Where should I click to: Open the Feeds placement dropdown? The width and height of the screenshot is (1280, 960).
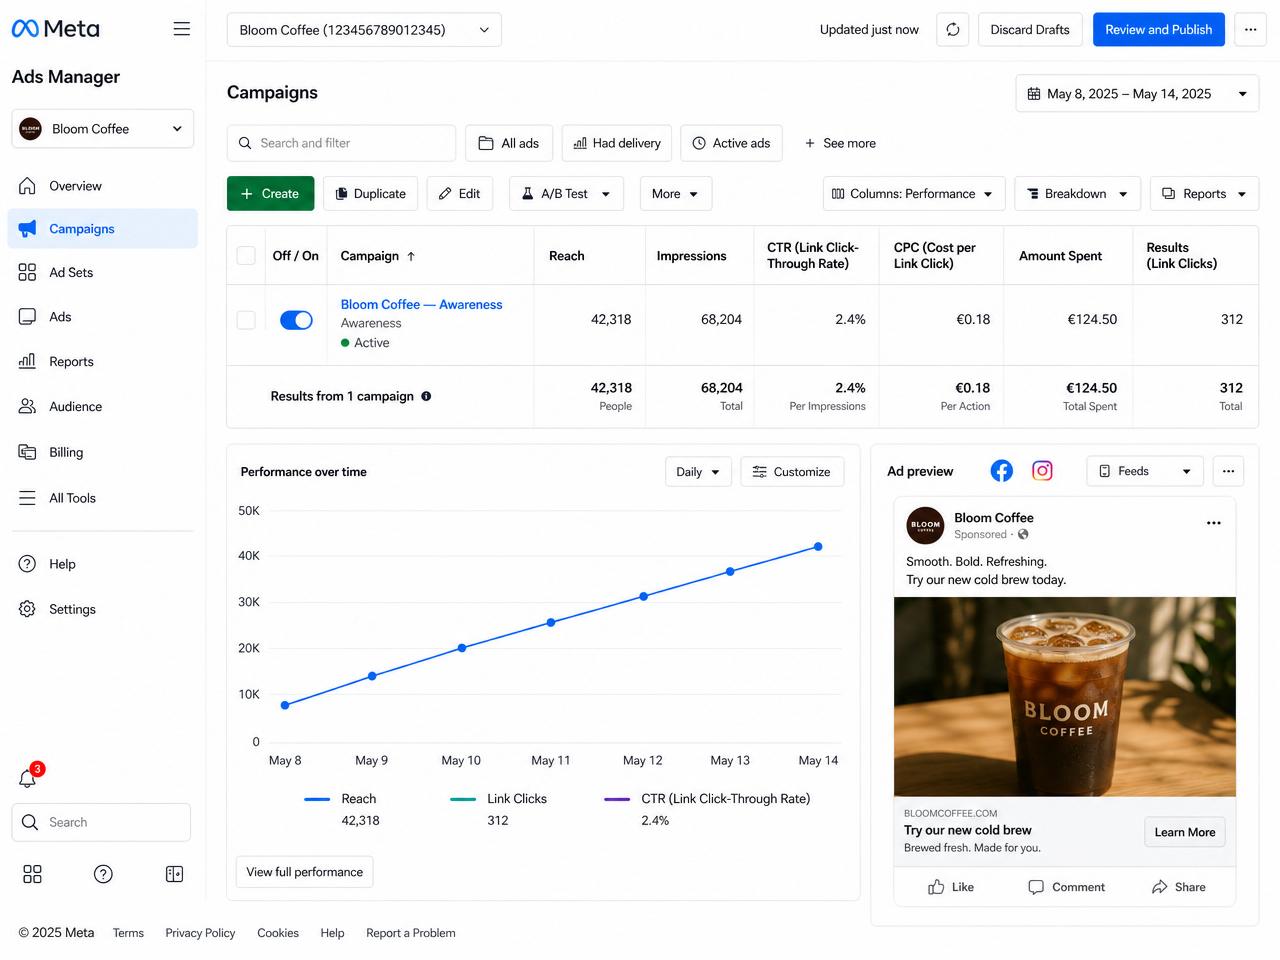(x=1145, y=471)
